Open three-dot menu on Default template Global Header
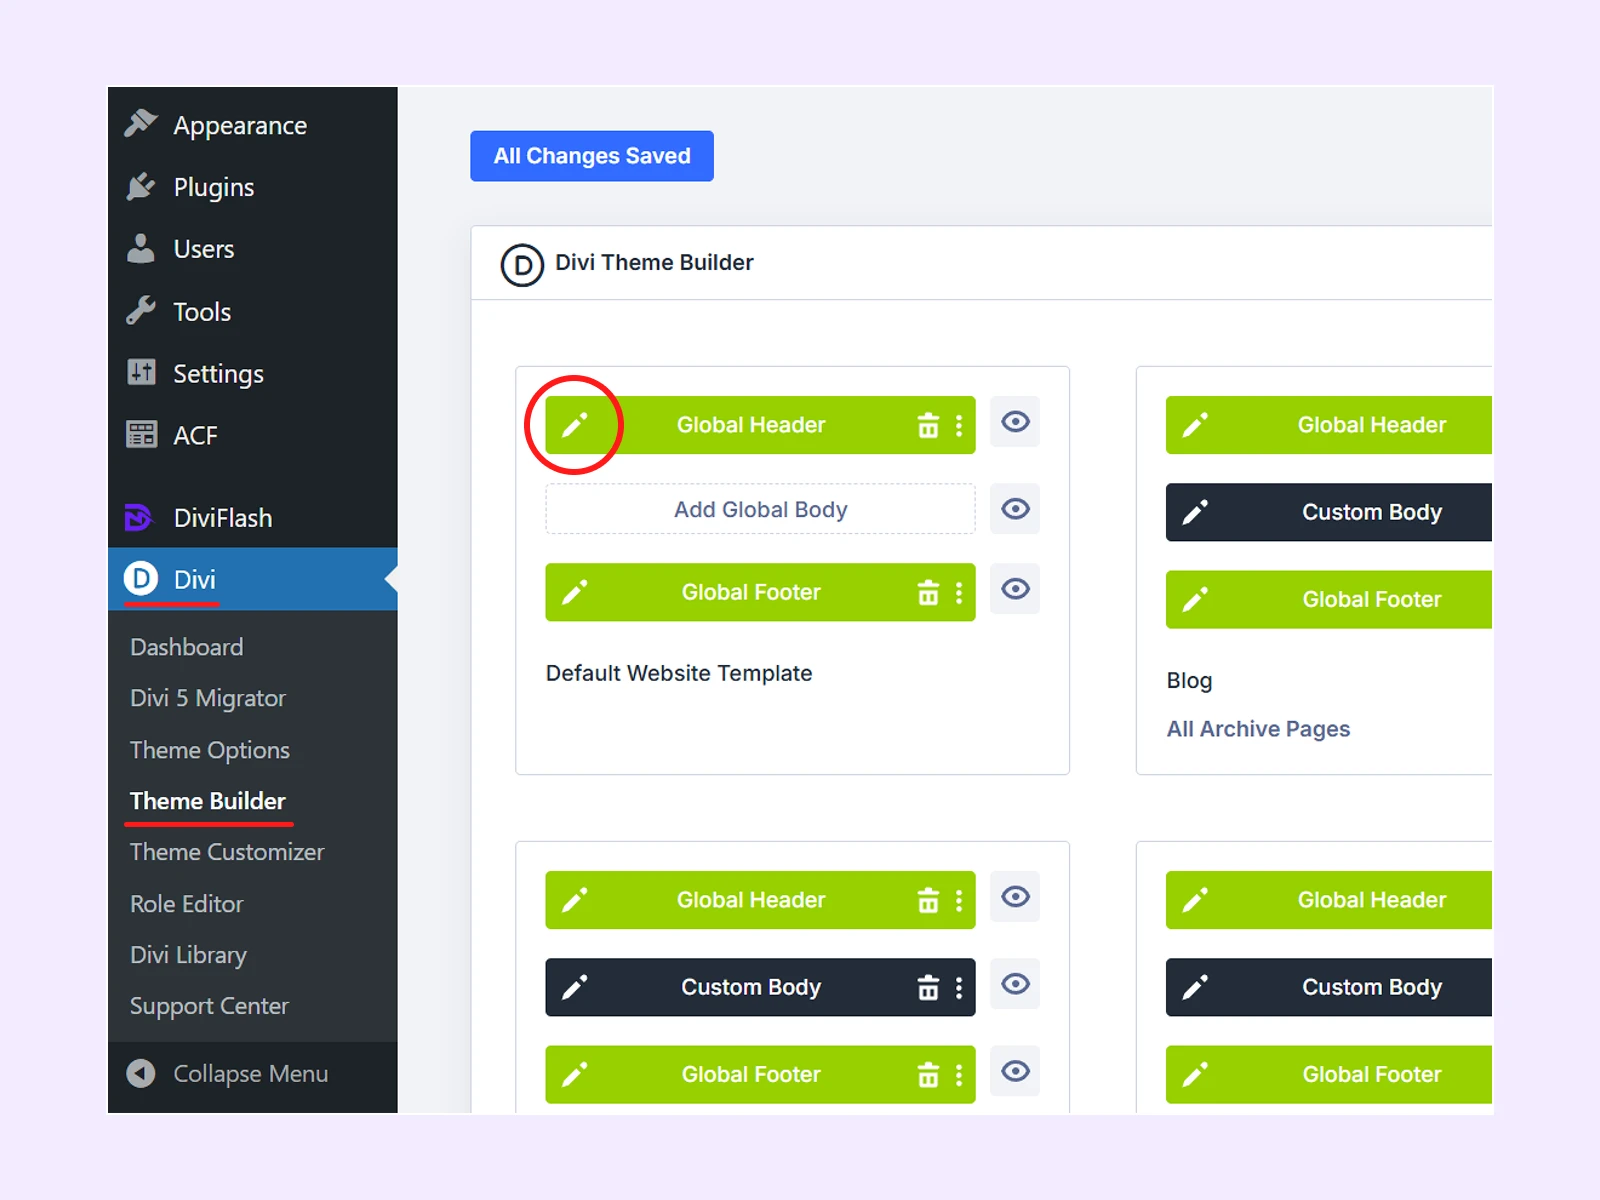The width and height of the screenshot is (1600, 1200). (x=959, y=425)
